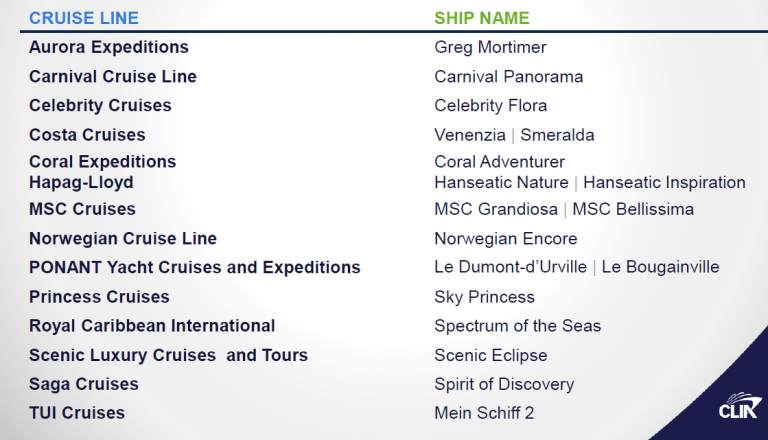Click the CLIA logo in the corner

[740, 406]
